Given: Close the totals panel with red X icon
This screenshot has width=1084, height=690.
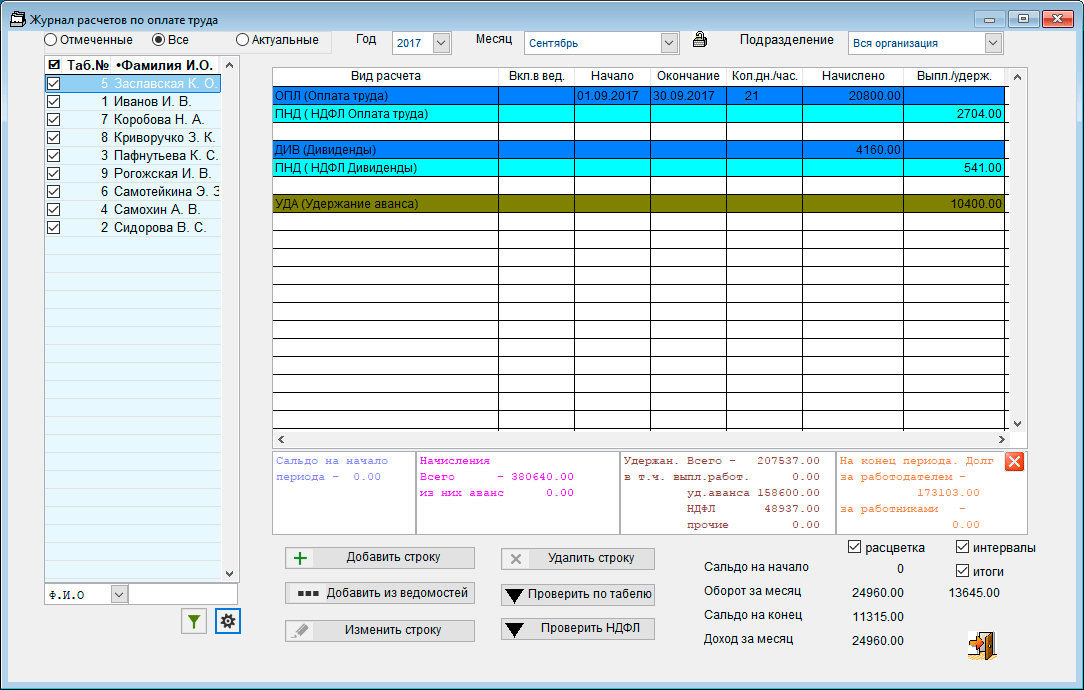Looking at the screenshot, I should click(x=1014, y=462).
